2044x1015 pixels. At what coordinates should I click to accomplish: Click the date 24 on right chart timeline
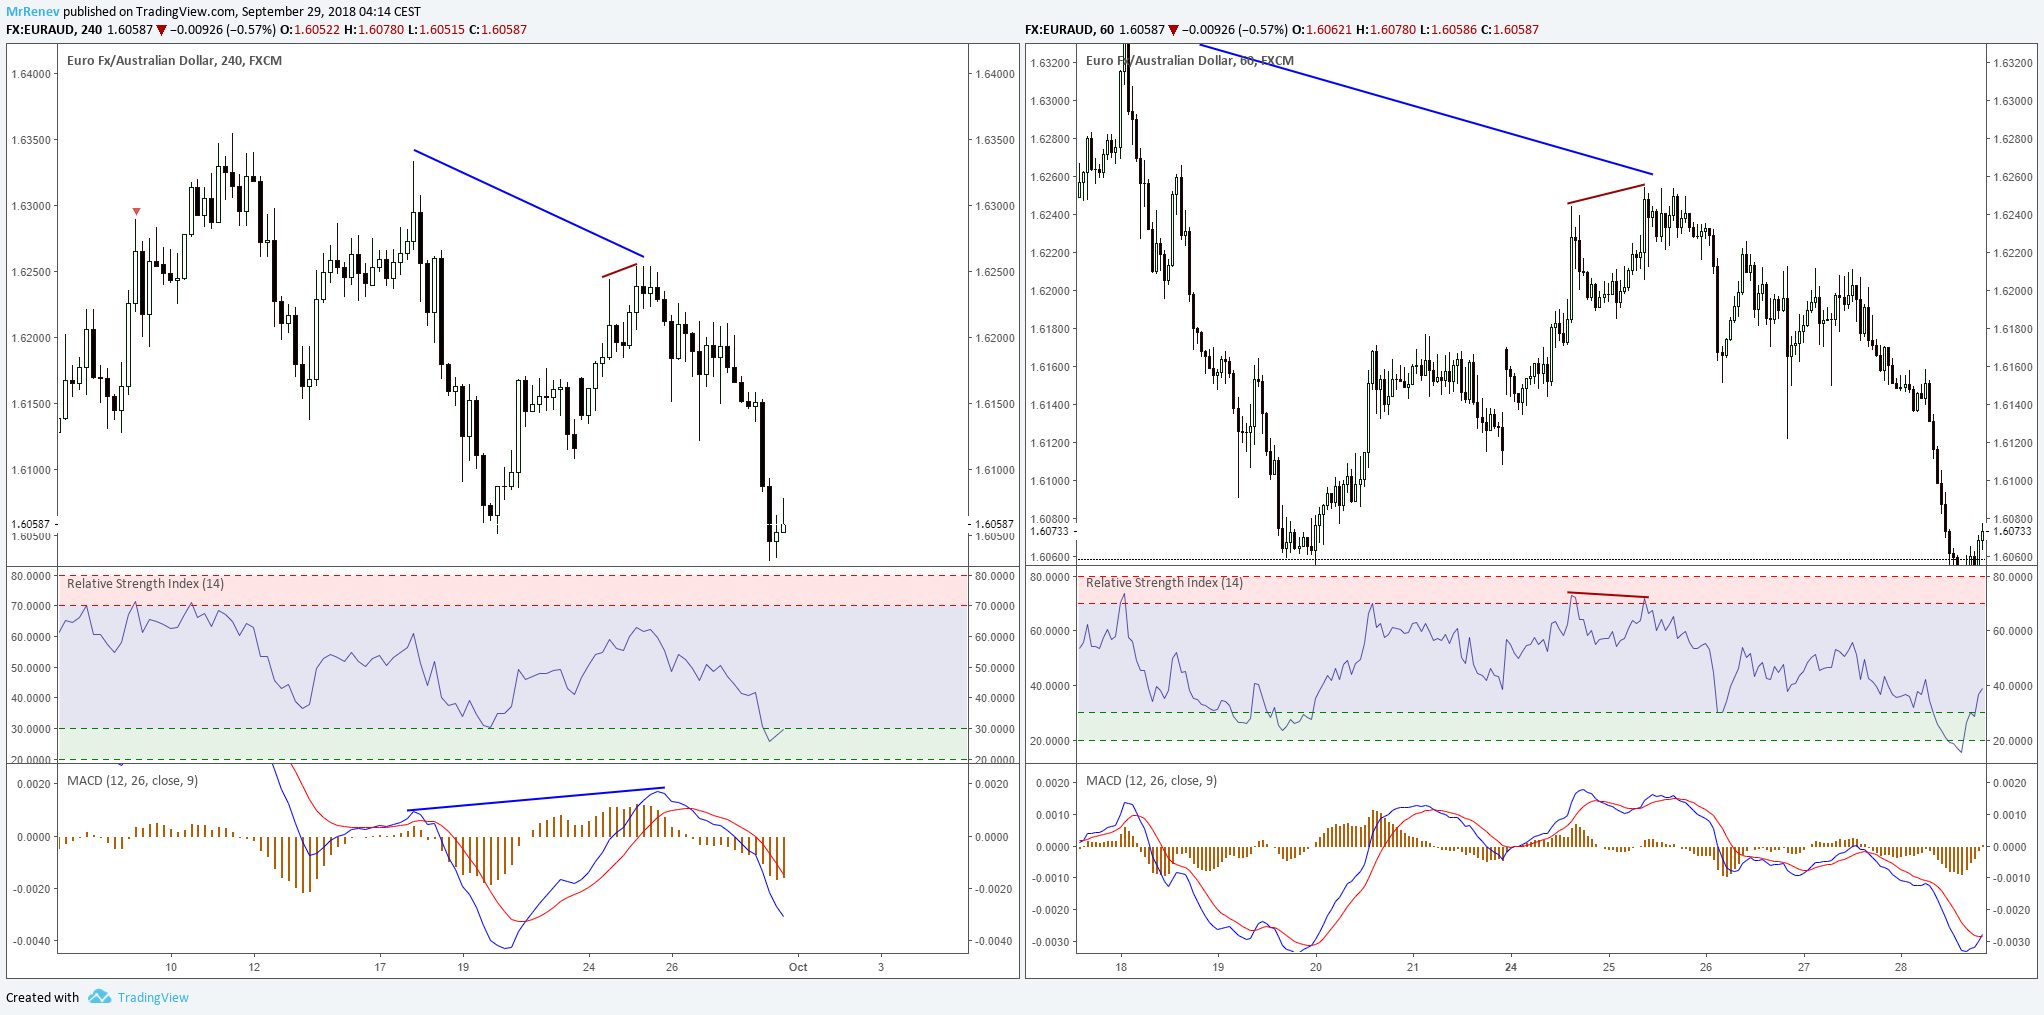(1511, 967)
